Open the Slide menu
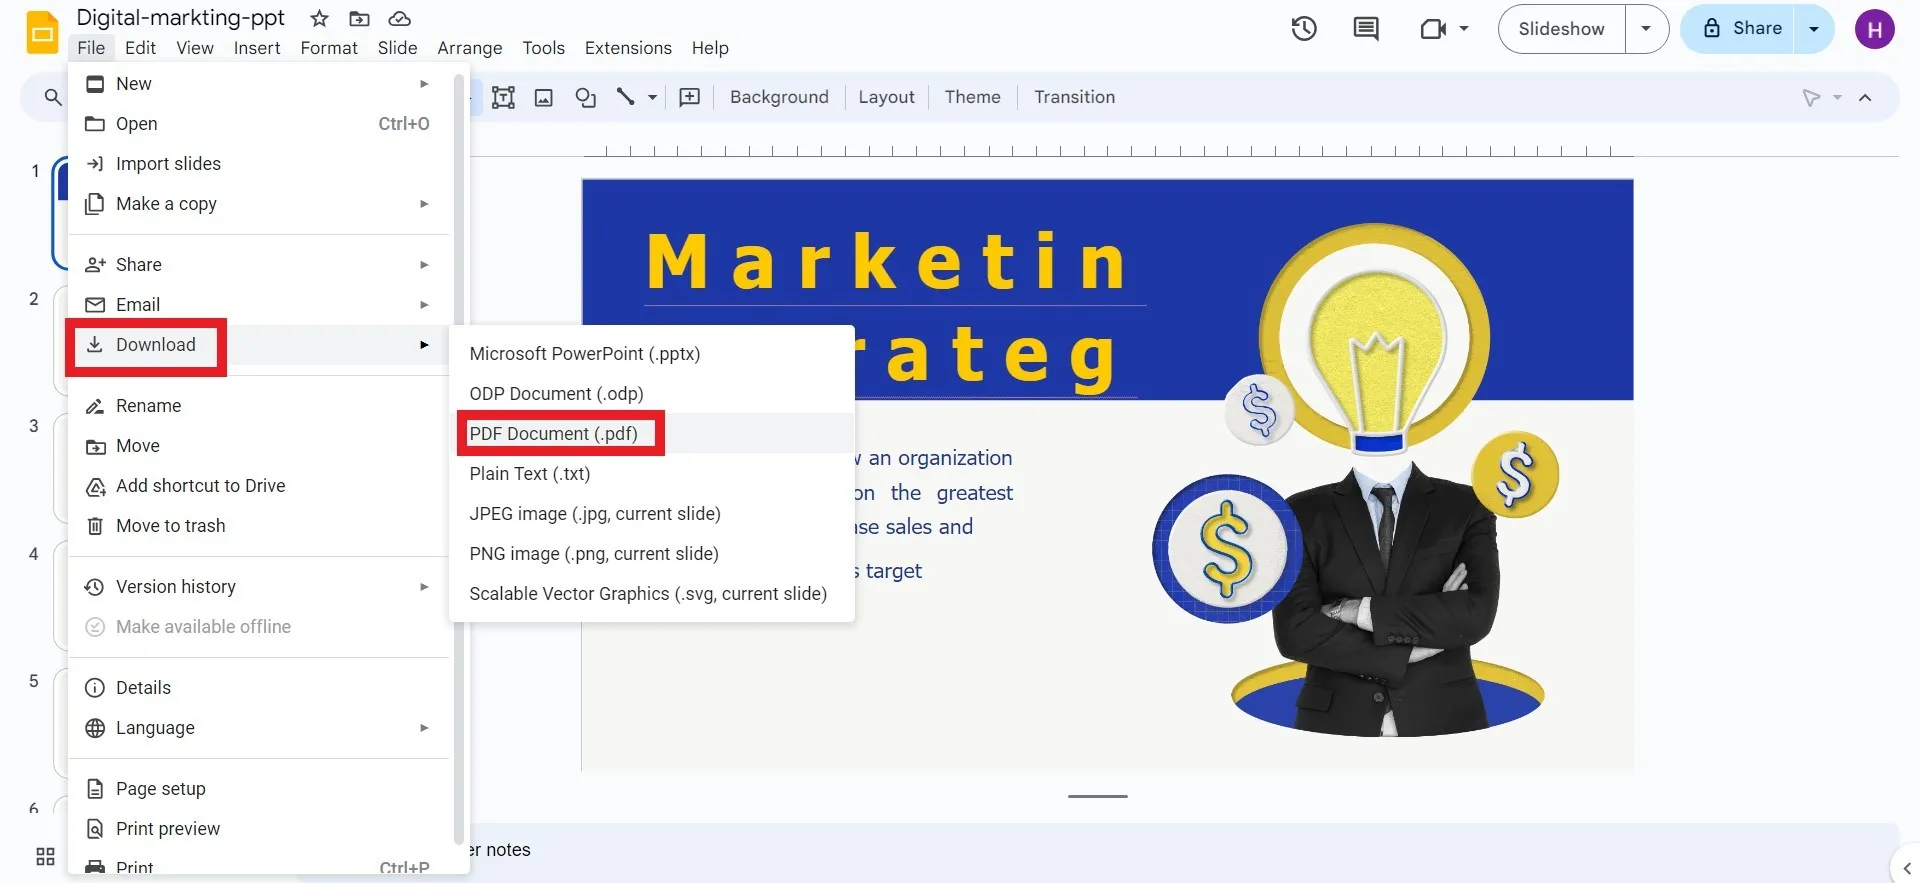The width and height of the screenshot is (1920, 883). pos(397,48)
